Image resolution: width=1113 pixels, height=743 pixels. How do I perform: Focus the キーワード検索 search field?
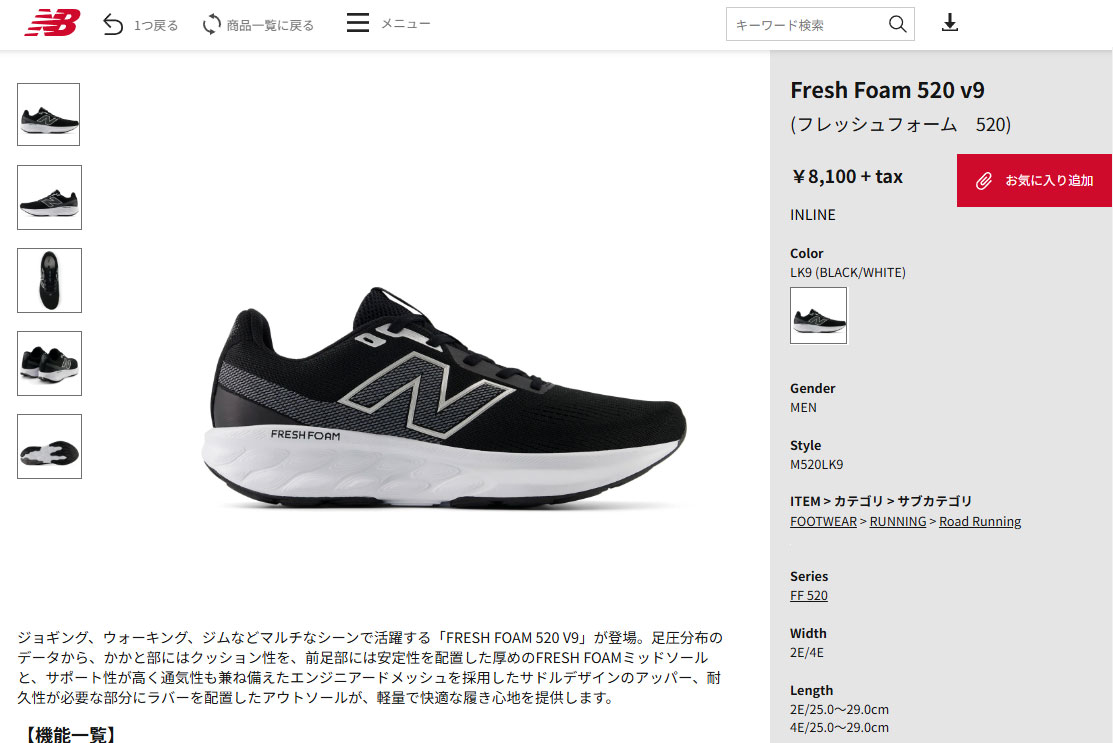[806, 25]
